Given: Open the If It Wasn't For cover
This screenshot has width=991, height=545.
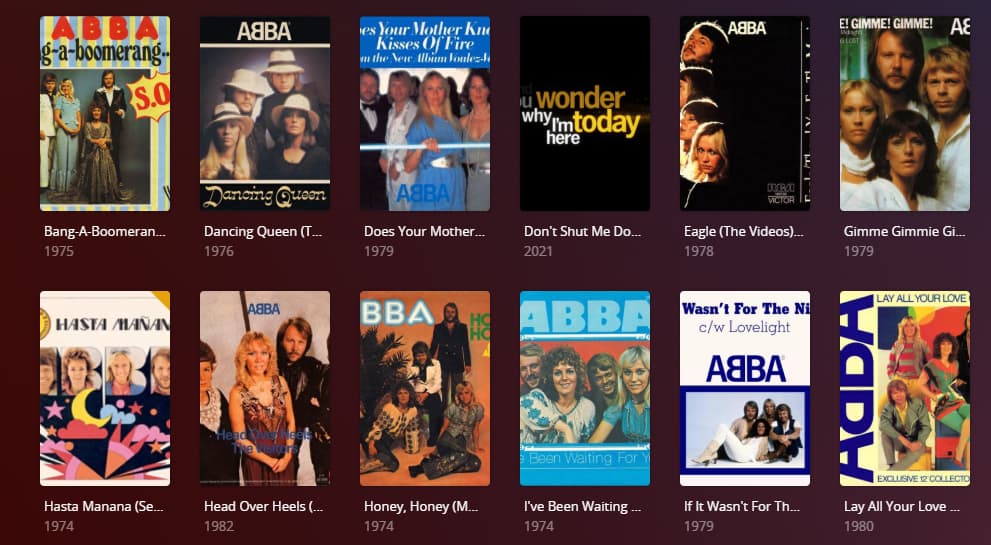Looking at the screenshot, I should tap(745, 388).
